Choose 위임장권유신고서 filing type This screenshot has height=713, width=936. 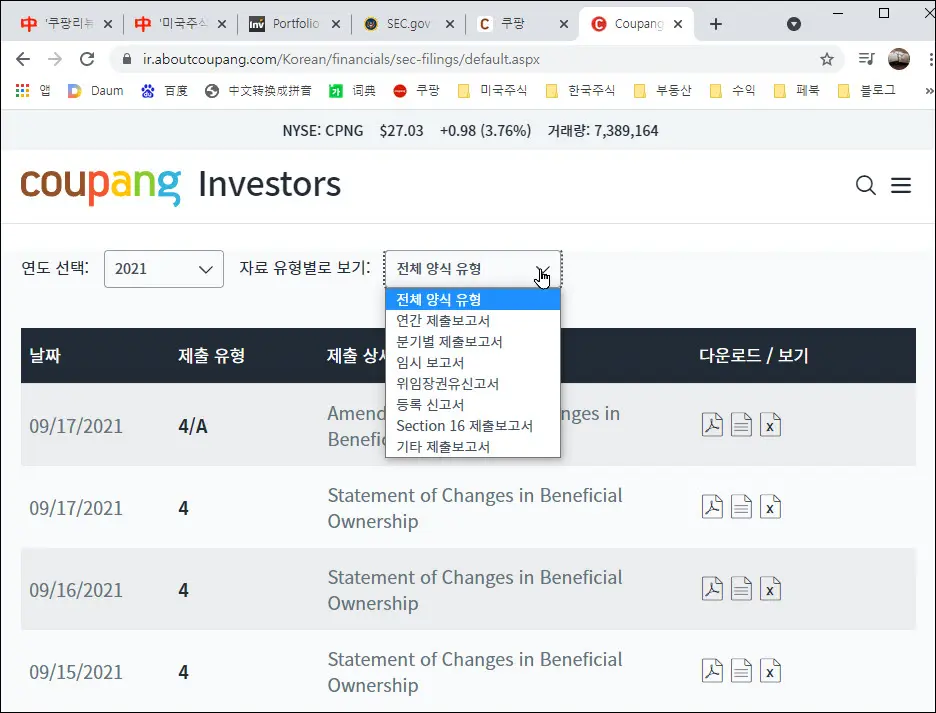pos(473,383)
